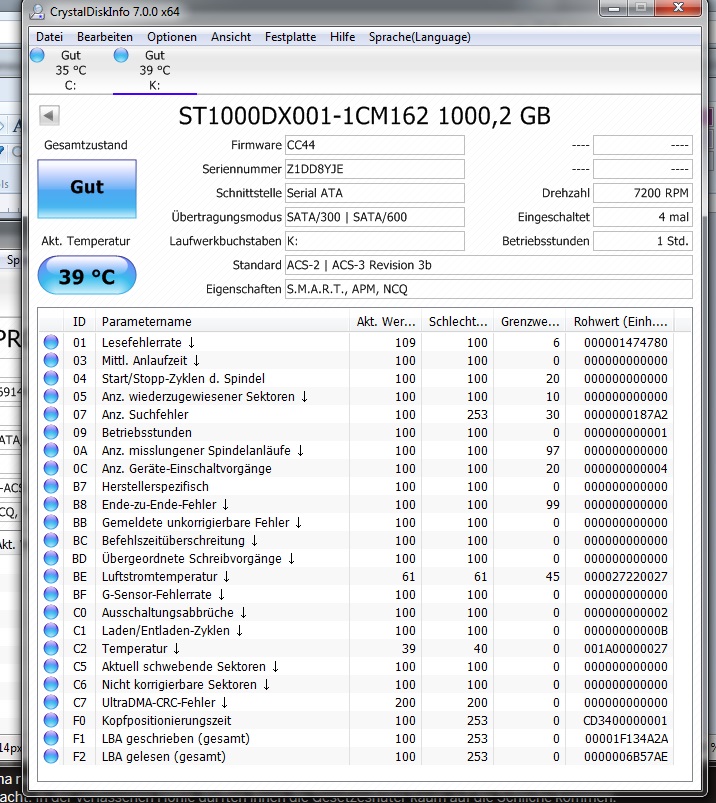
Task: Click status icon of C2 Temperatur row
Action: click(x=51, y=648)
